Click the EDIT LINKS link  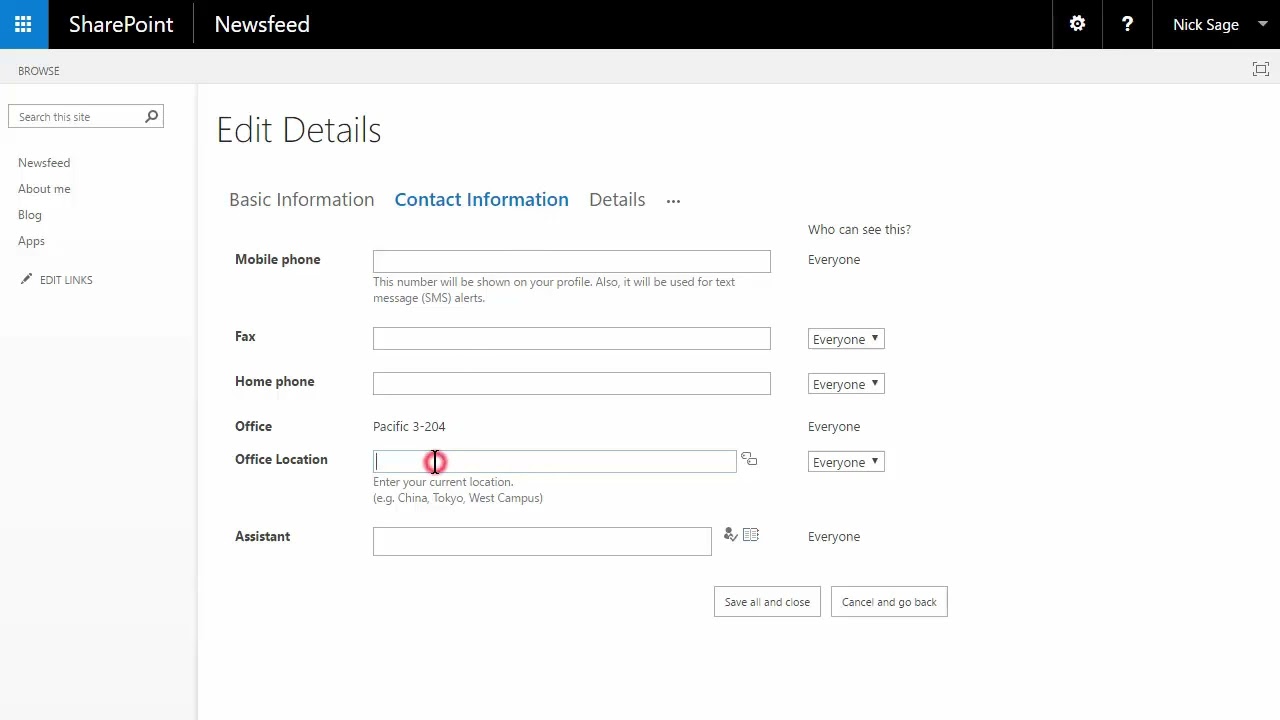pyautogui.click(x=66, y=280)
